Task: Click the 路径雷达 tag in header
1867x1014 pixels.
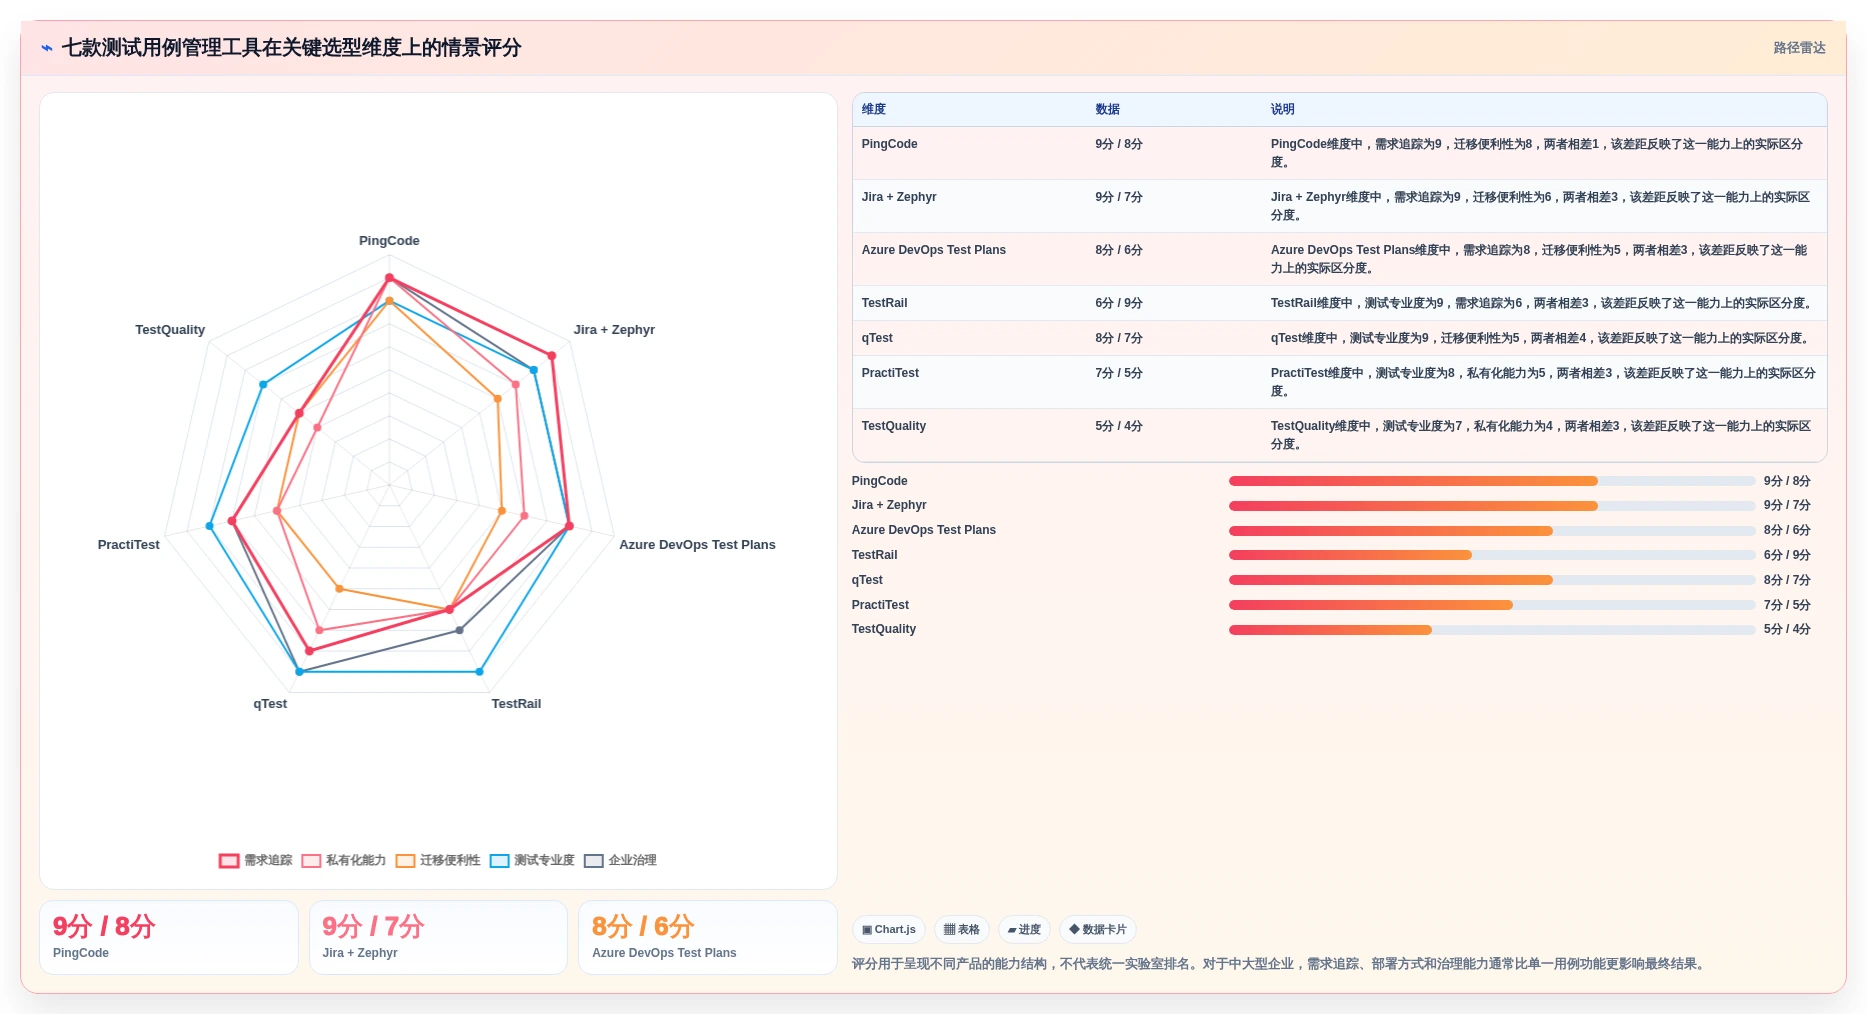Action: (x=1799, y=48)
